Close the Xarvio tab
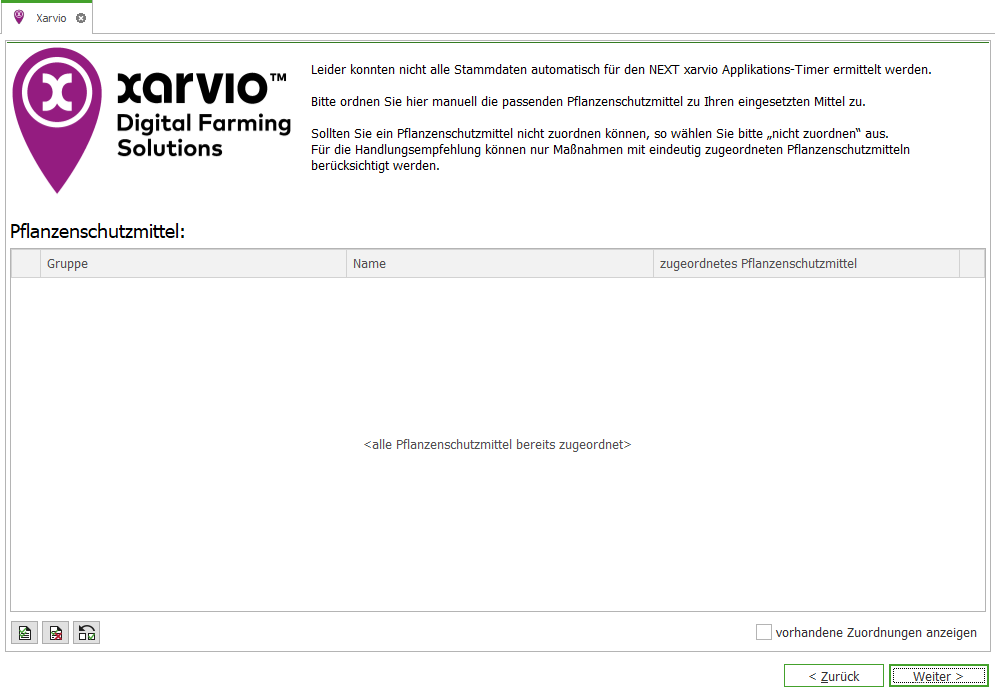 82,16
